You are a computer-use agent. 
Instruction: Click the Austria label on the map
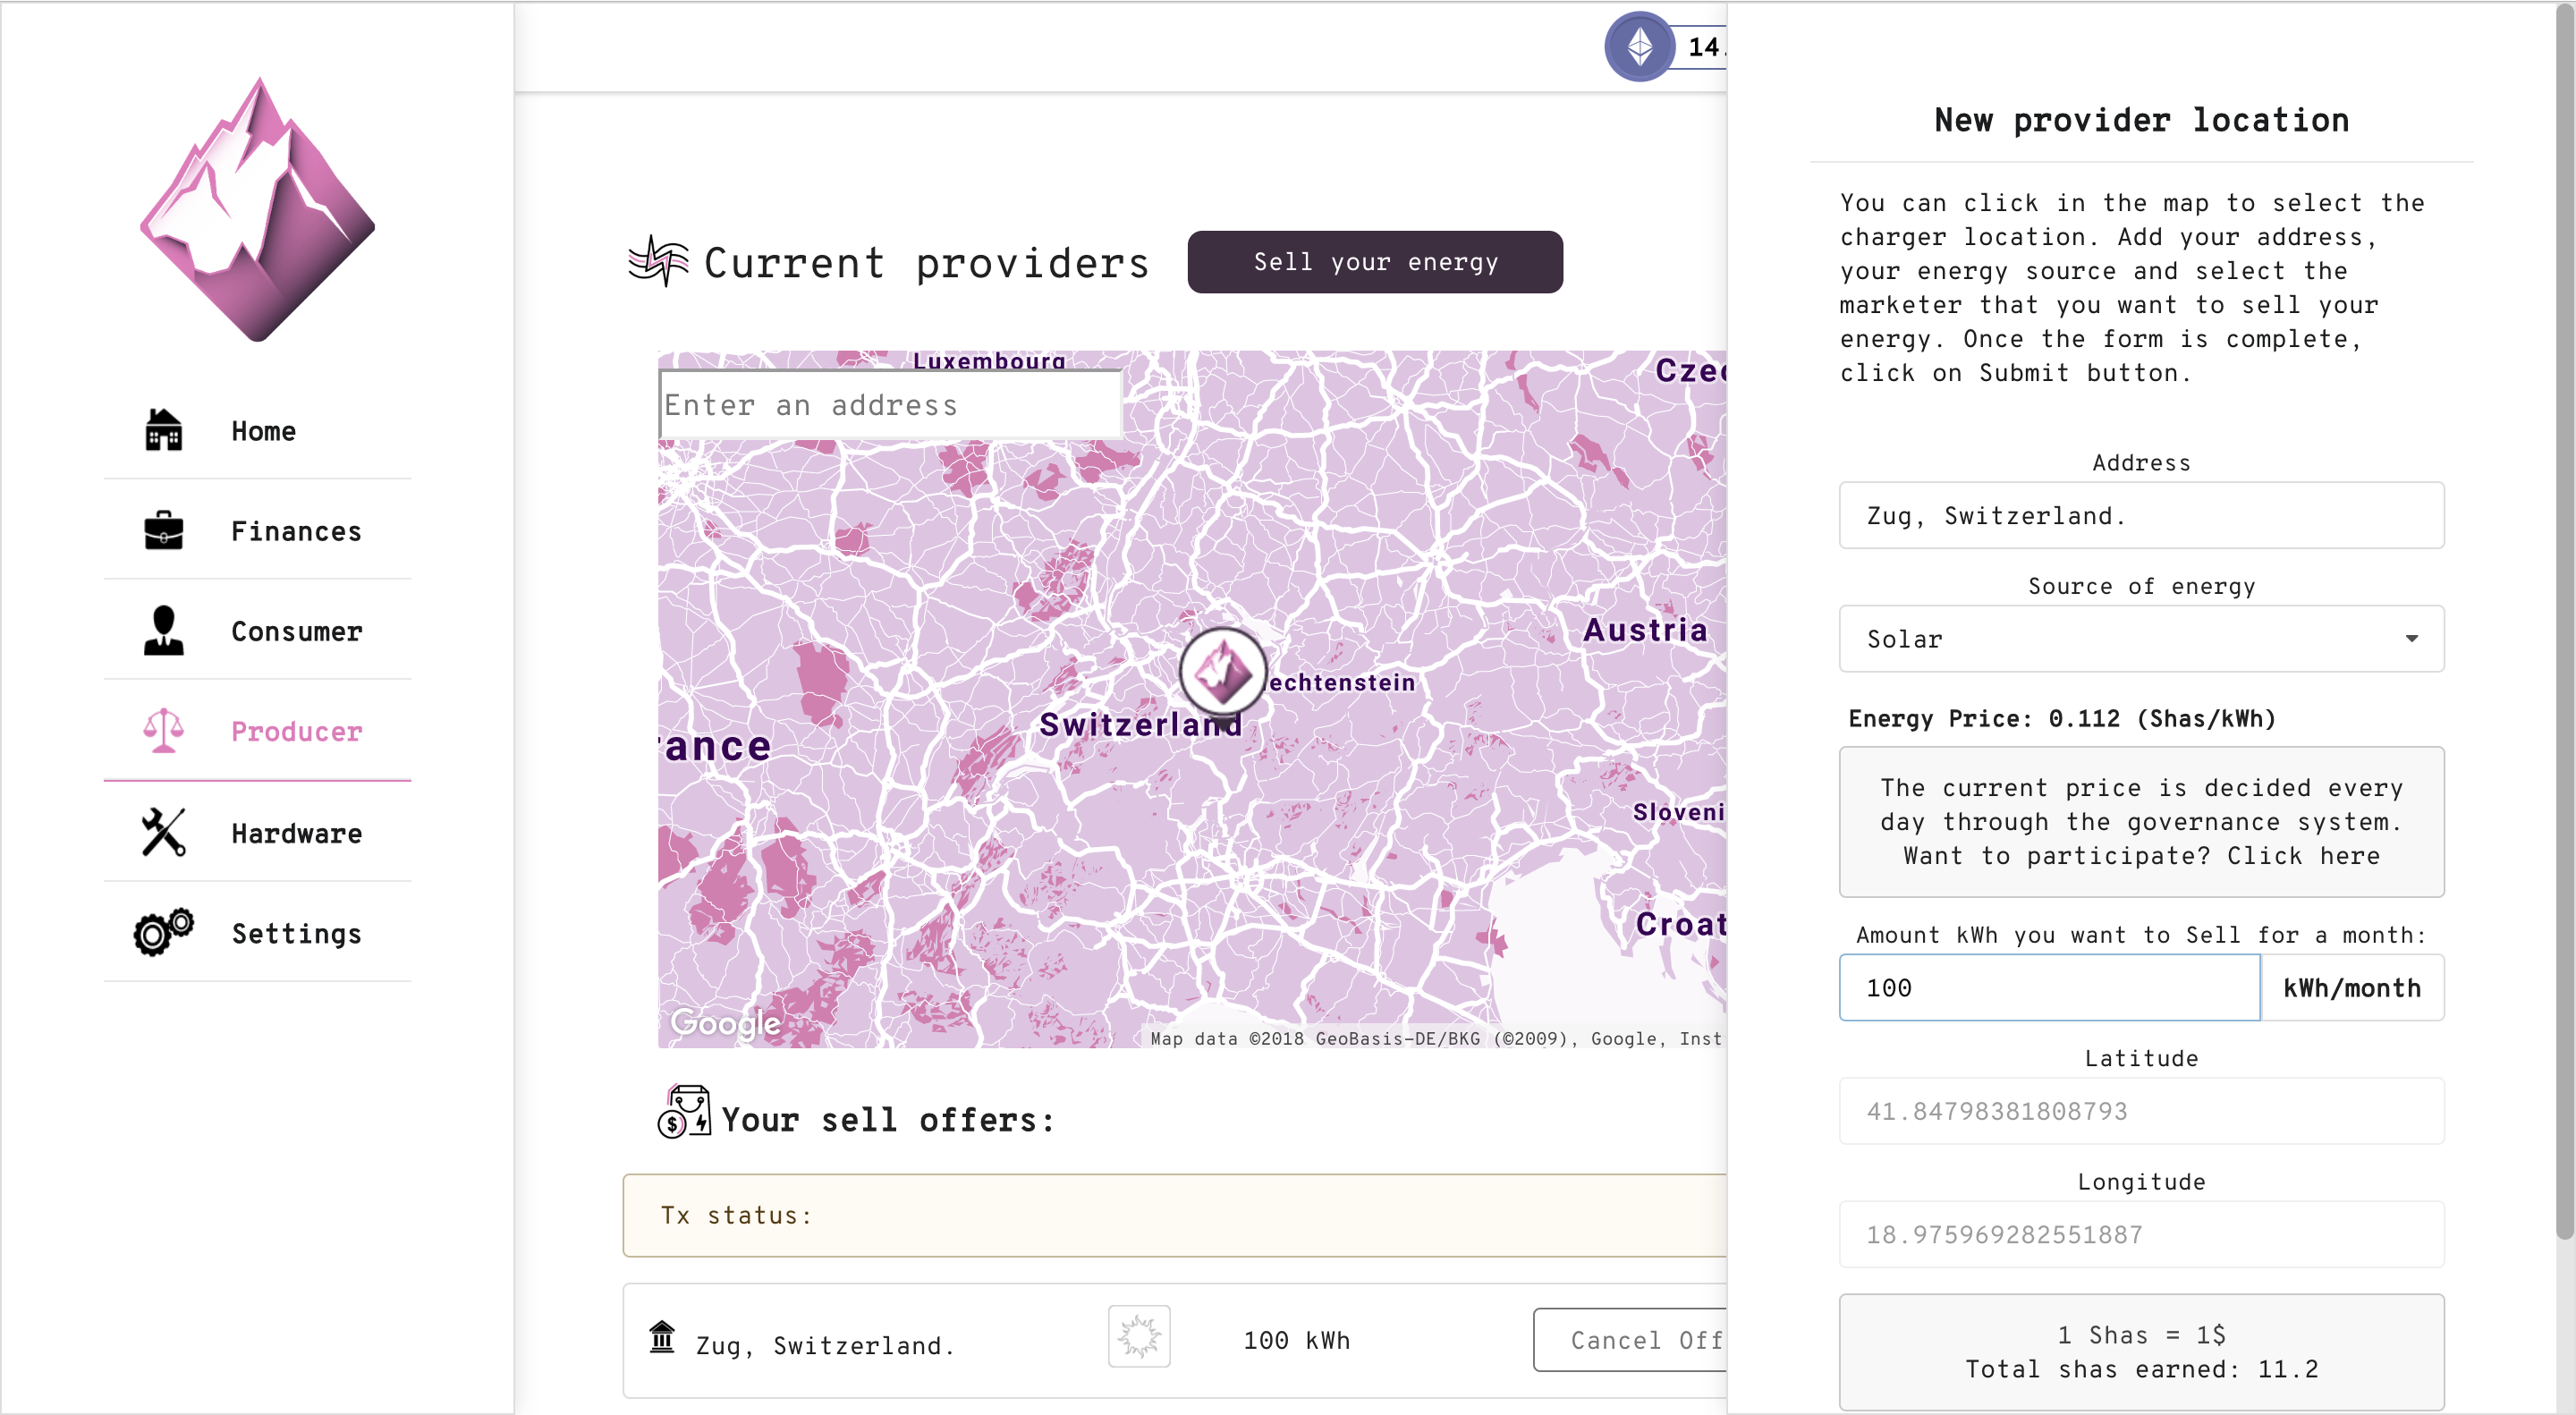point(1645,629)
